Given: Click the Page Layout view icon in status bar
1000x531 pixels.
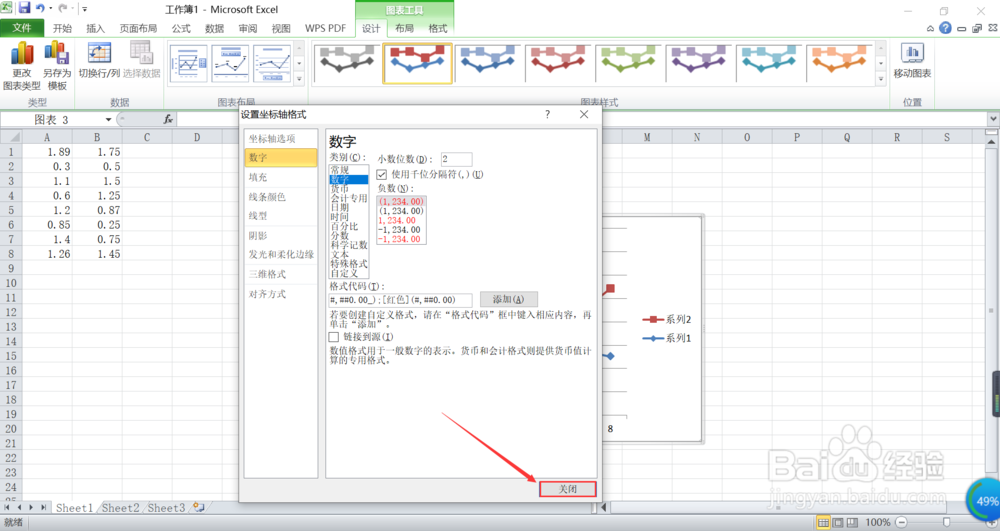Looking at the screenshot, I should pyautogui.click(x=837, y=523).
